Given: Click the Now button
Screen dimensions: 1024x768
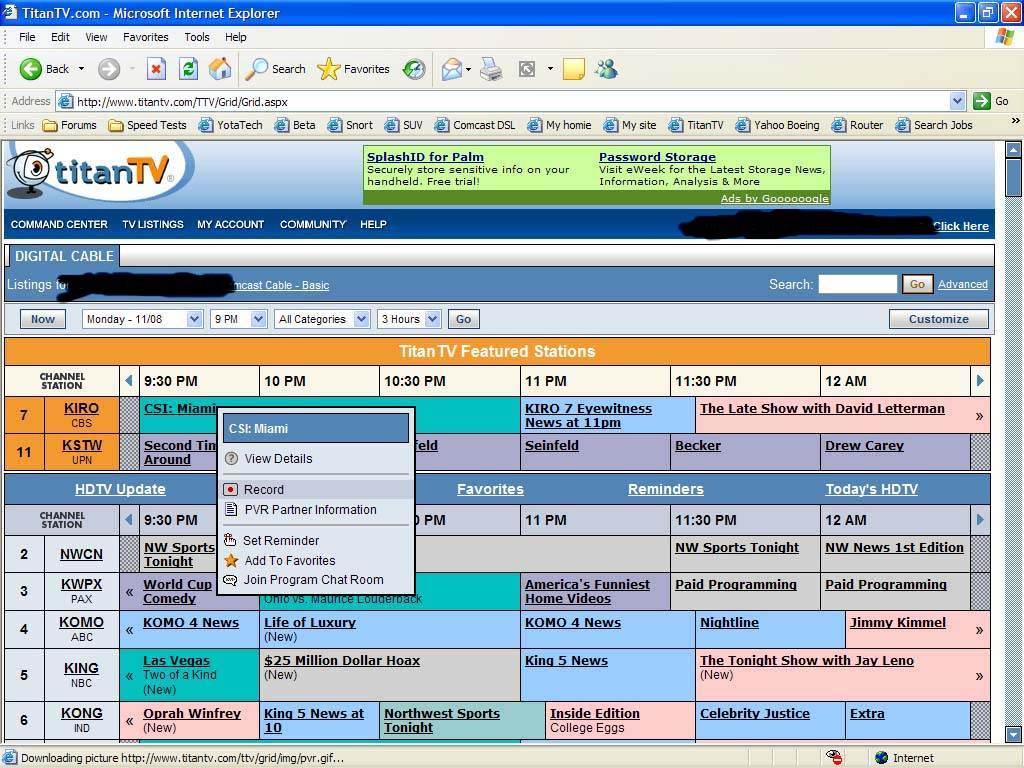Looking at the screenshot, I should pos(42,319).
